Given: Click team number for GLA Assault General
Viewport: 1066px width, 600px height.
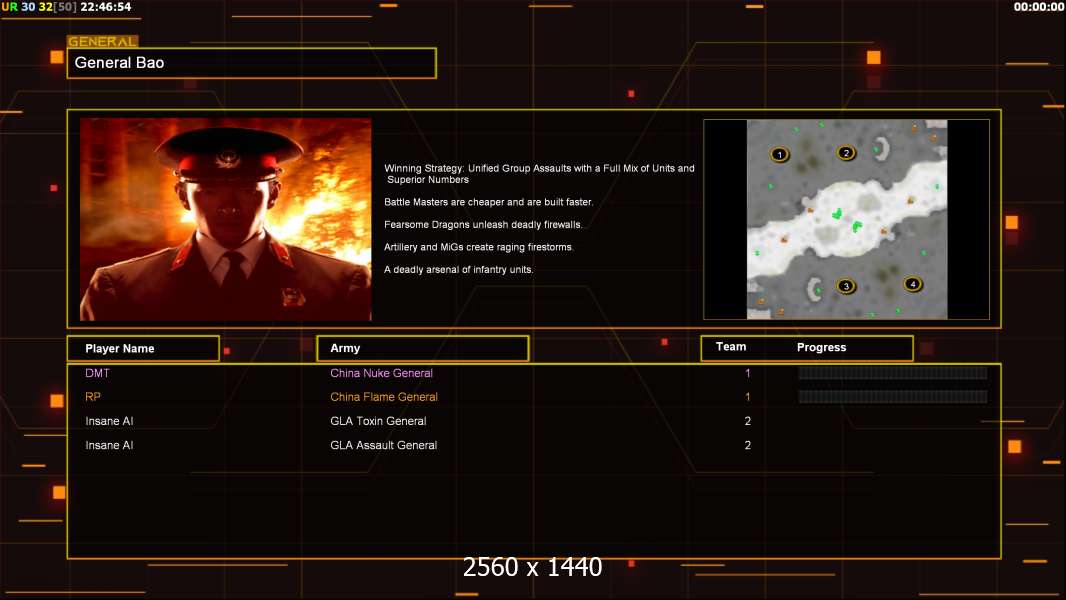Looking at the screenshot, I should pos(748,445).
